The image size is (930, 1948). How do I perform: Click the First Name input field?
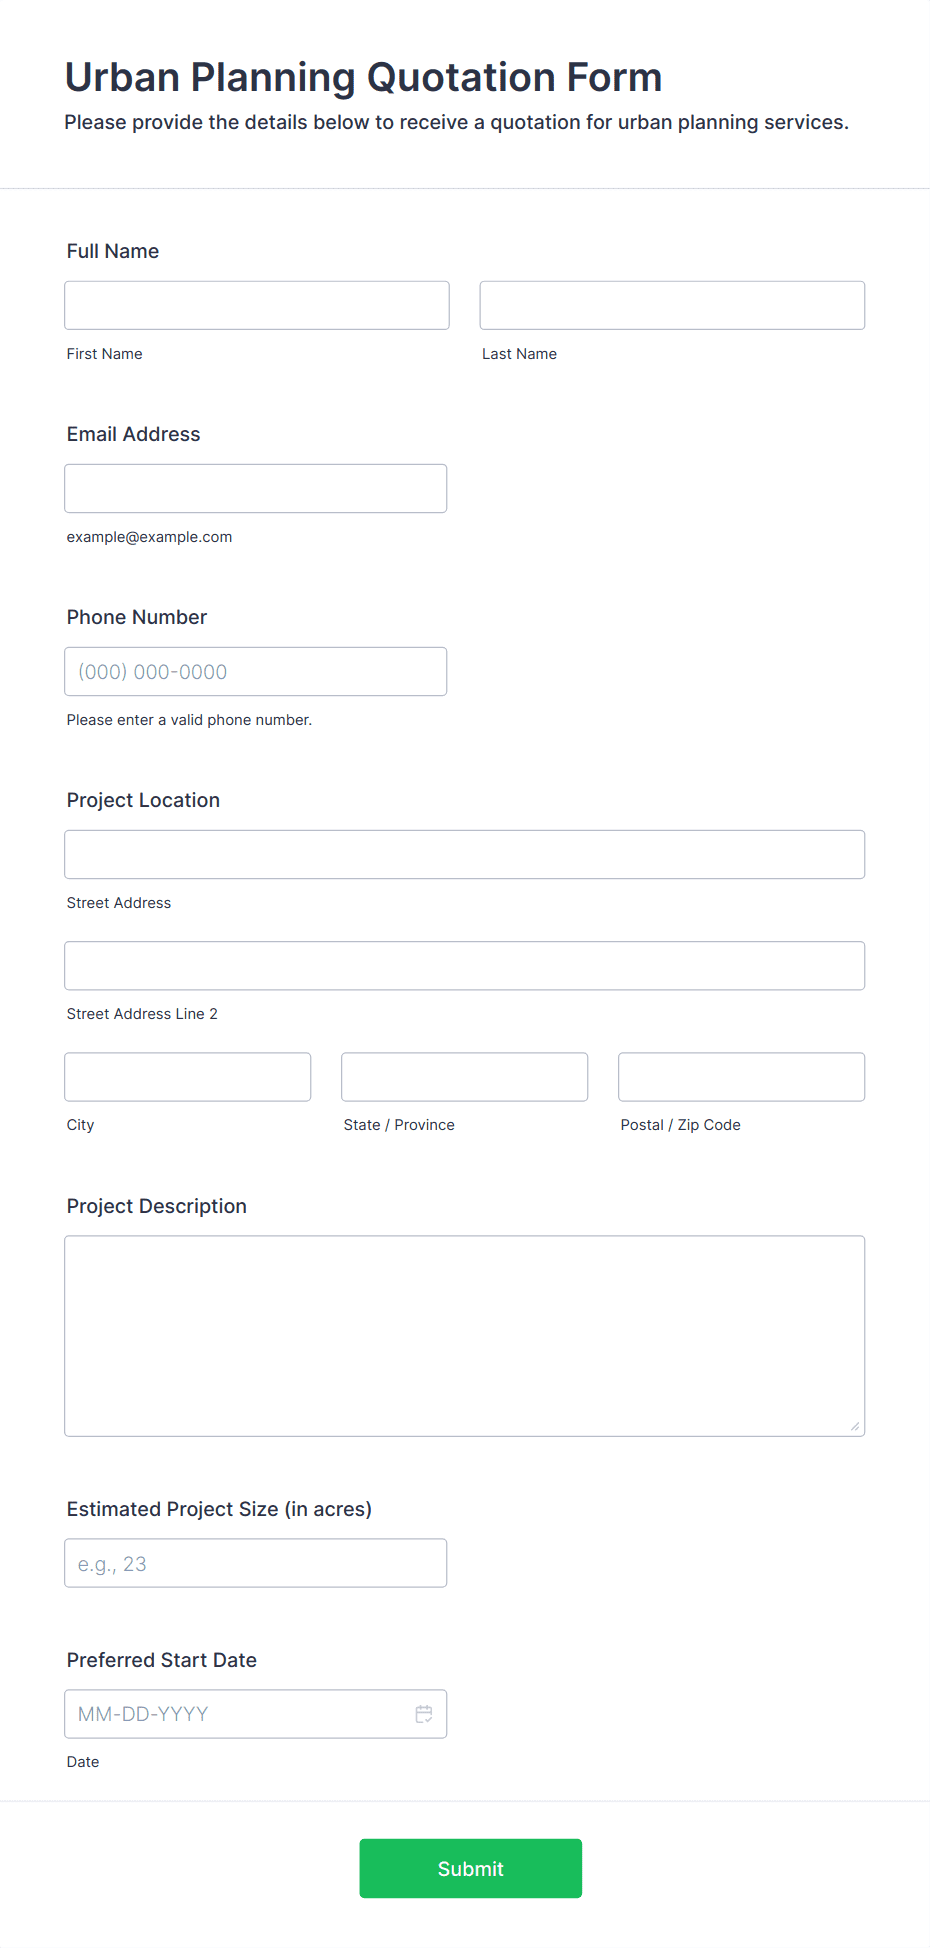(x=257, y=305)
